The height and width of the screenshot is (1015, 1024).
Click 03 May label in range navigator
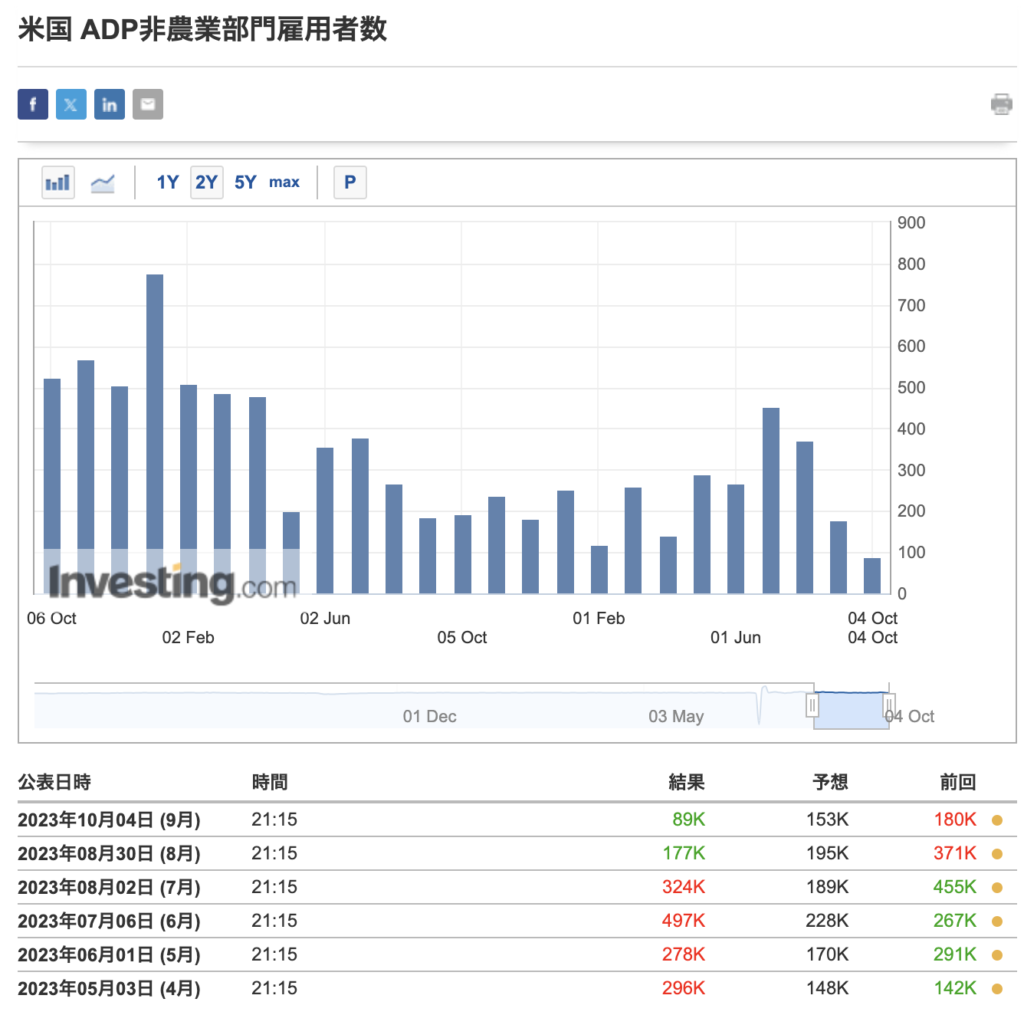tap(676, 717)
